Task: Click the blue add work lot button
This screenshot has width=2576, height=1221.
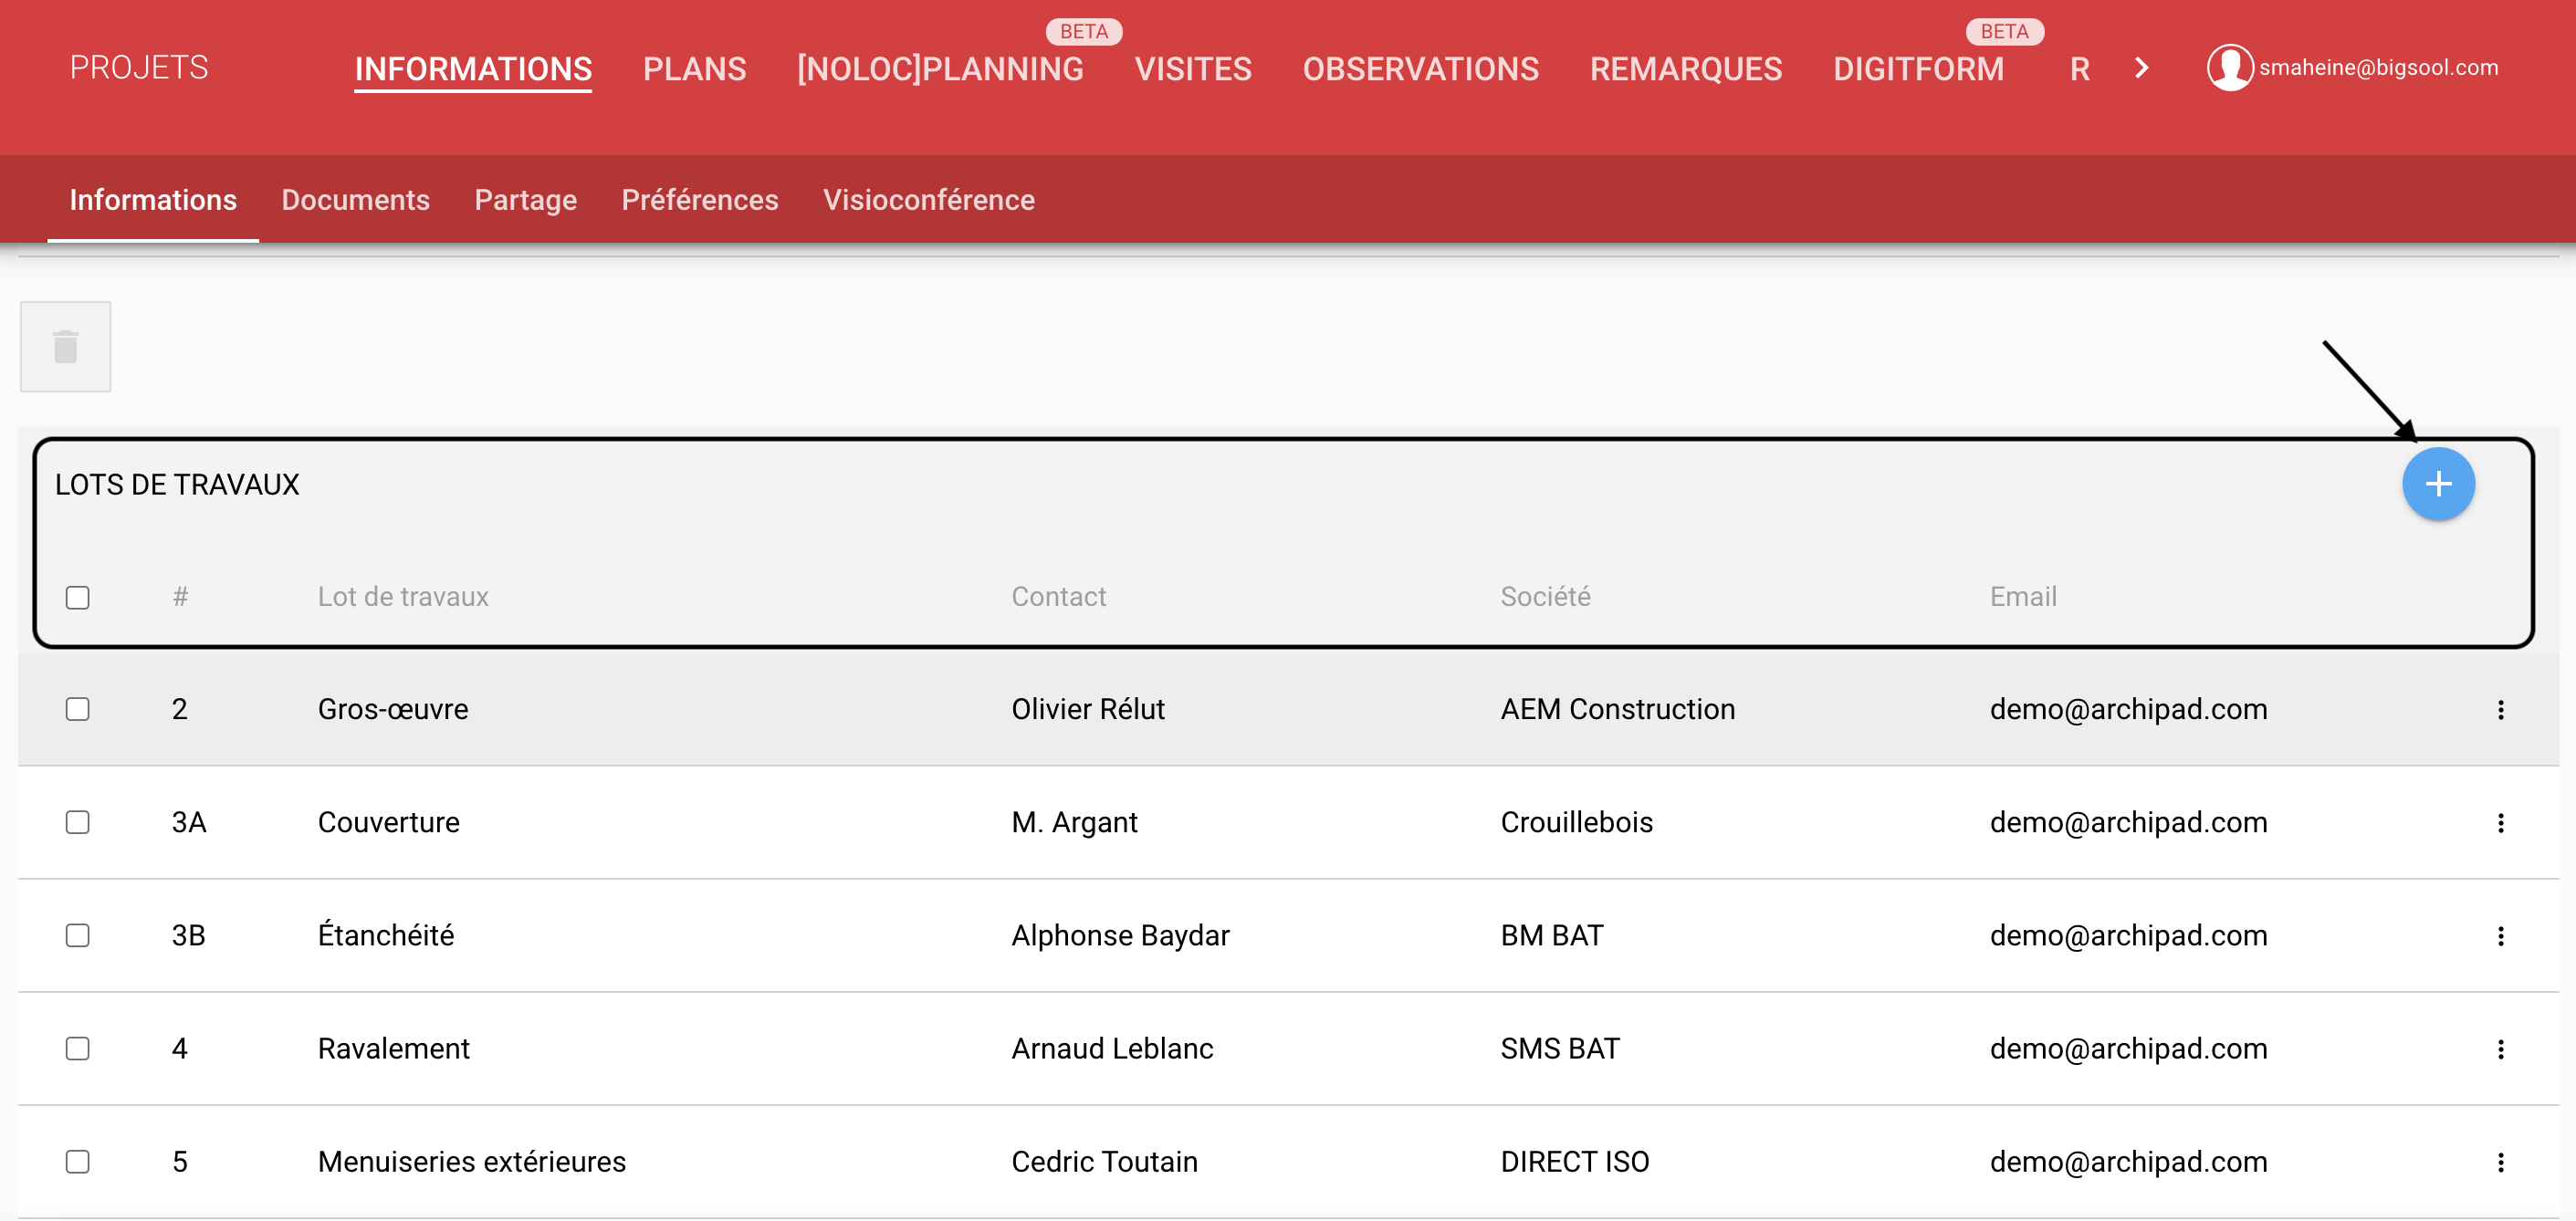Action: (x=2437, y=484)
